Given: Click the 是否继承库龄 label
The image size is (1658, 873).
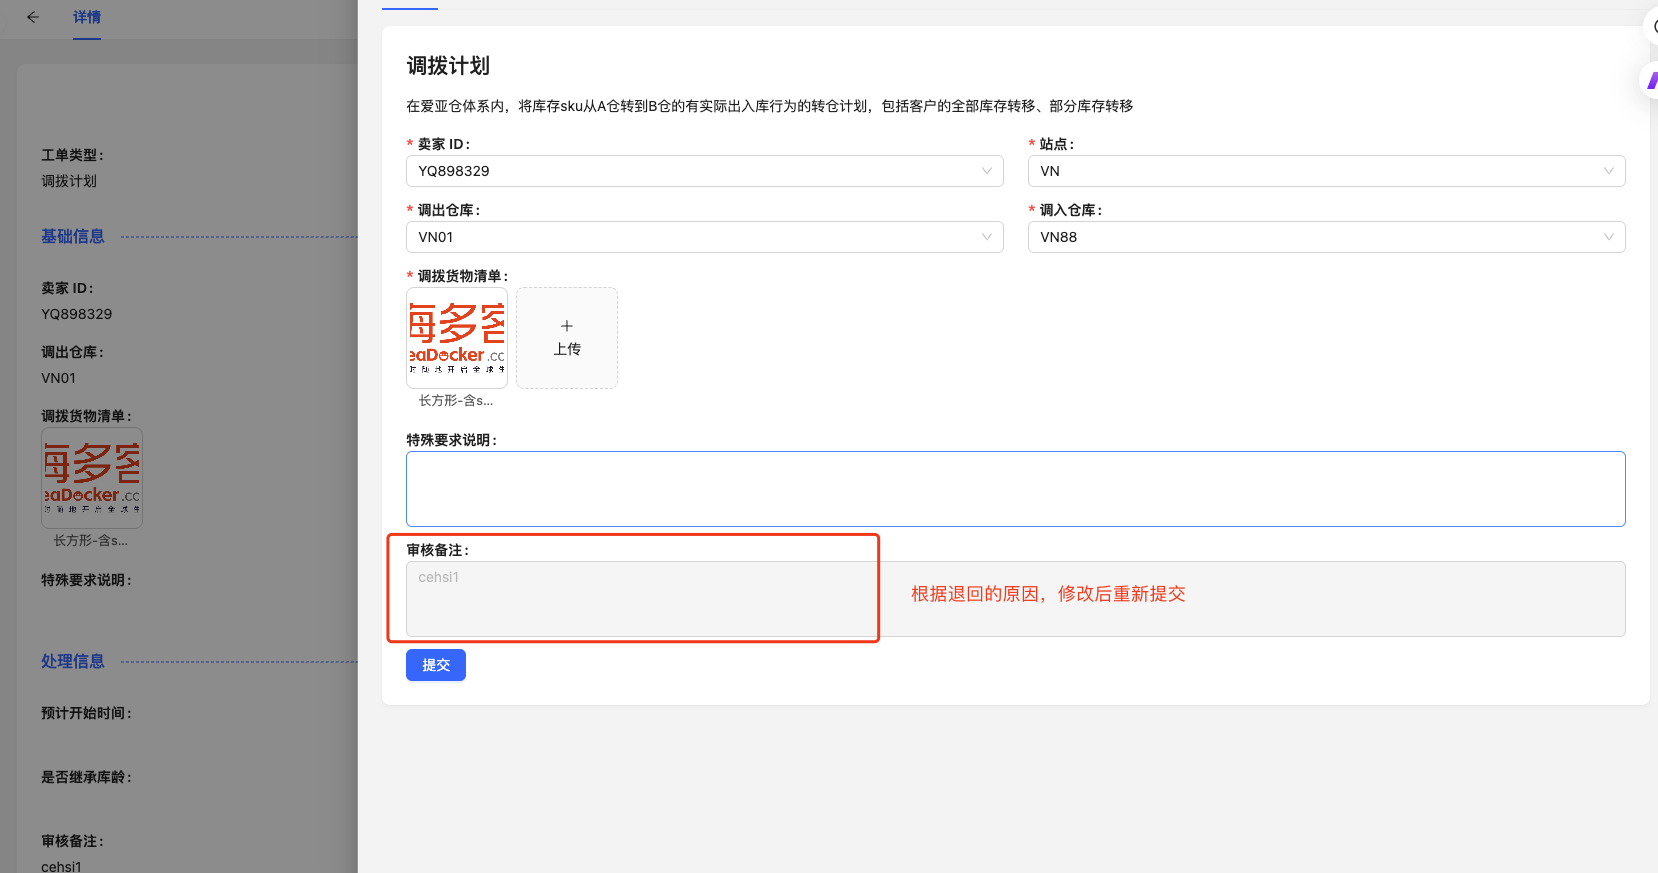Looking at the screenshot, I should click(x=86, y=777).
